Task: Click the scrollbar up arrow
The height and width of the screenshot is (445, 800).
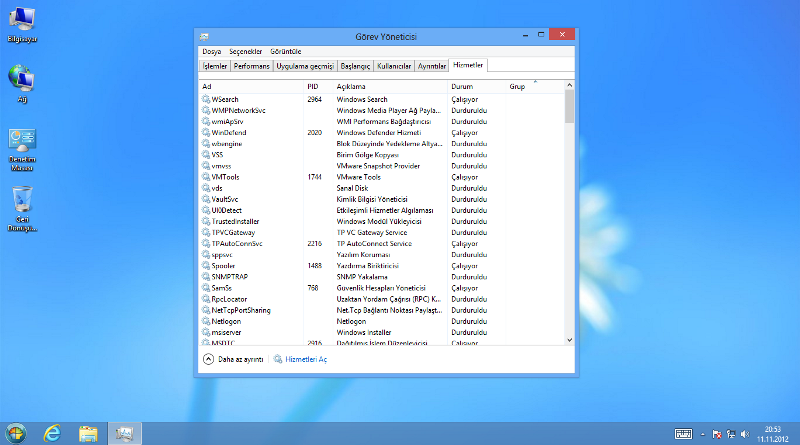Action: click(569, 85)
